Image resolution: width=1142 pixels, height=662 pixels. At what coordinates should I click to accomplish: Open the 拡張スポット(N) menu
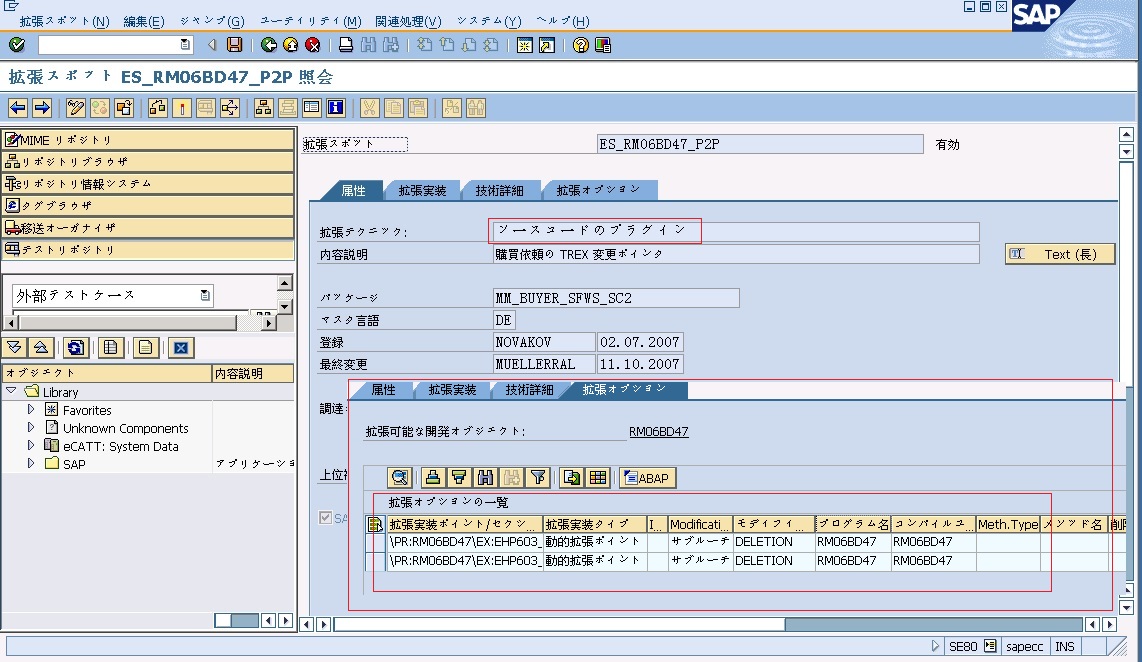point(64,21)
